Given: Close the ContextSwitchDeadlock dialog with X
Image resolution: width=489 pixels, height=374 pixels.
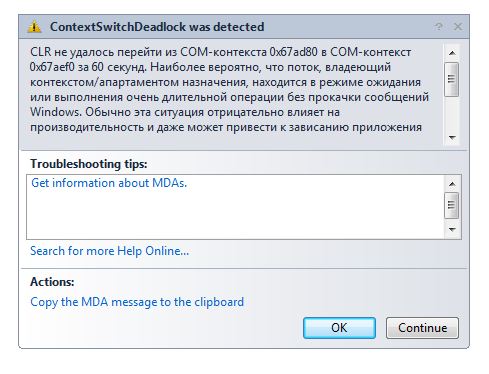Looking at the screenshot, I should (x=458, y=27).
